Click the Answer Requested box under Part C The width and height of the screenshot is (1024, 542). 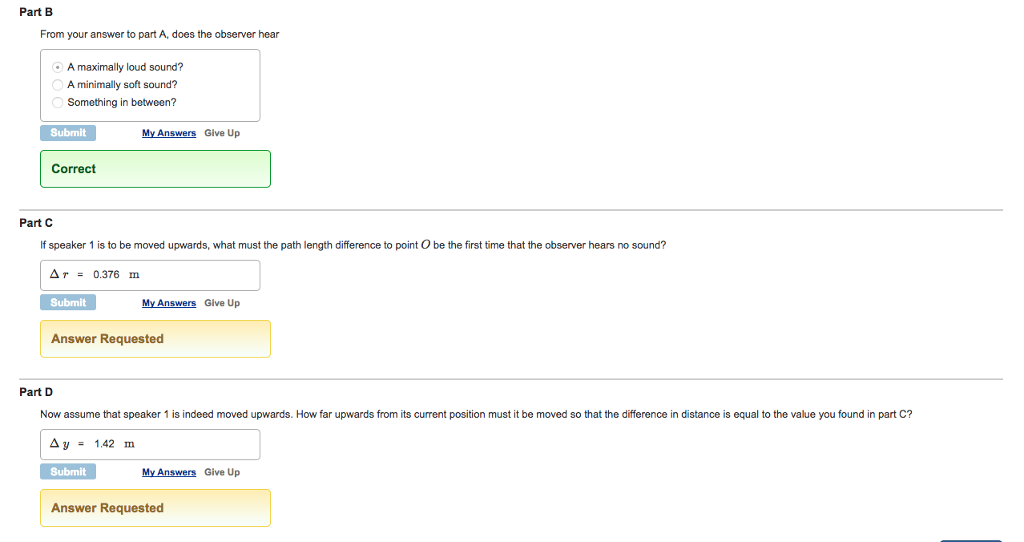(155, 339)
